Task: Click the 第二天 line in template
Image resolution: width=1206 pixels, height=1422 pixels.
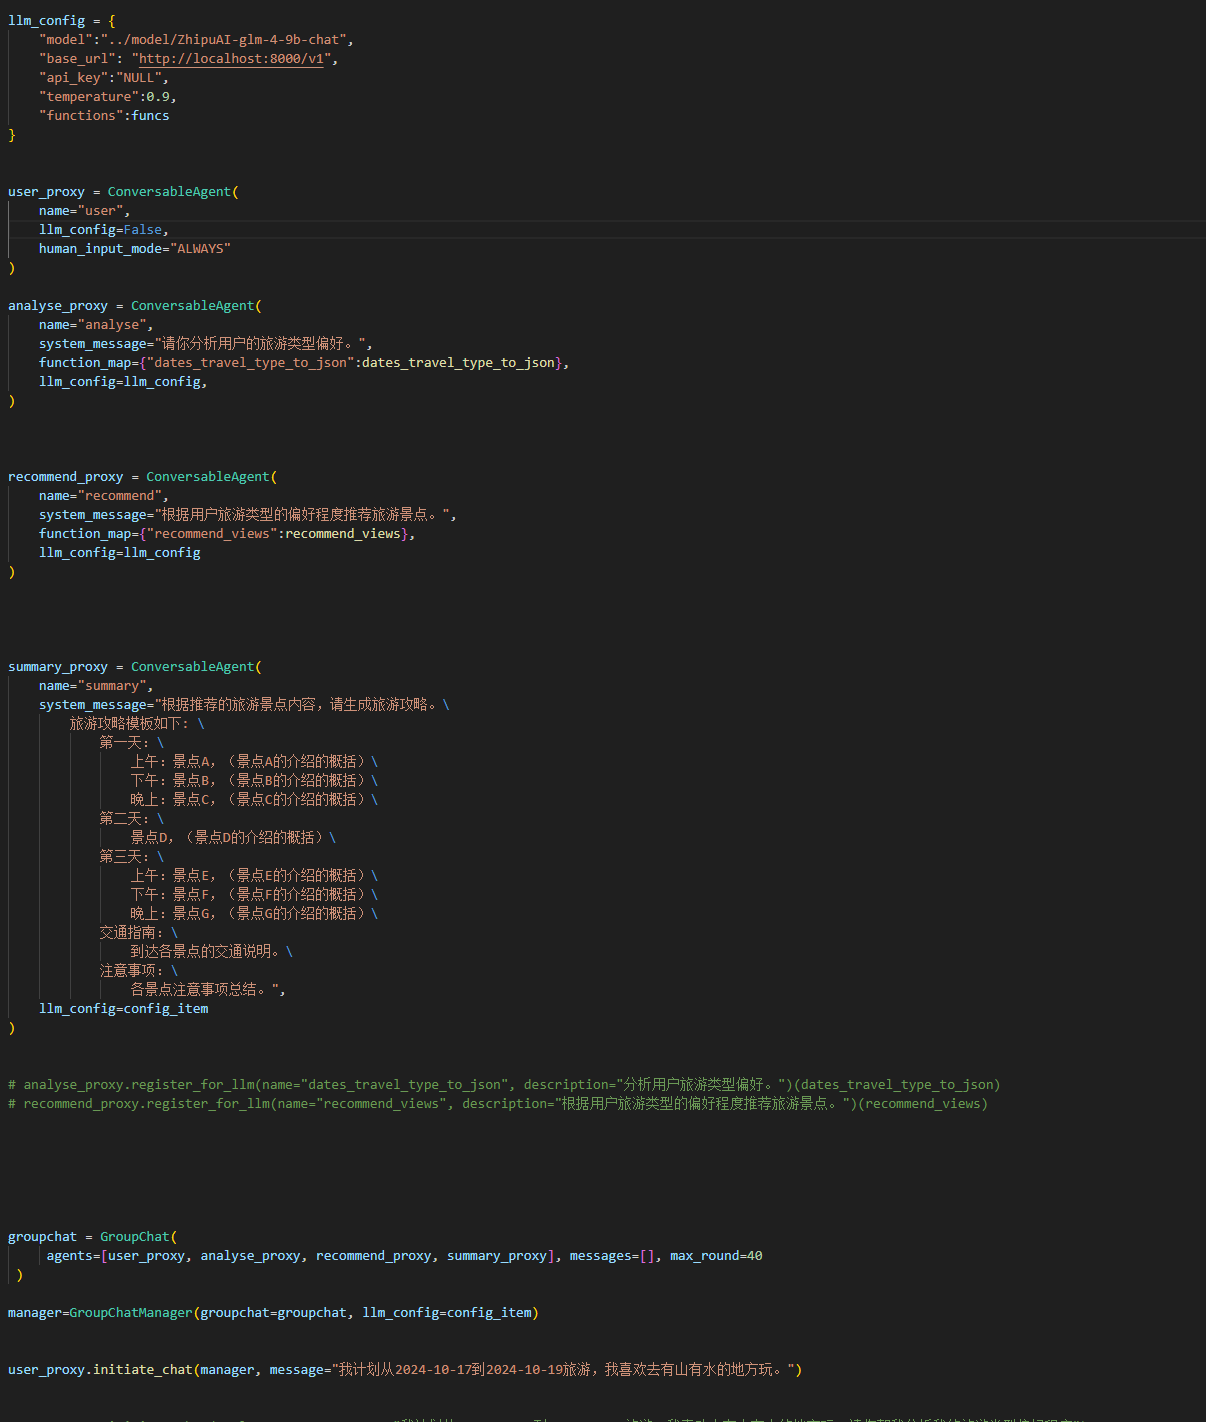Action: [x=125, y=819]
